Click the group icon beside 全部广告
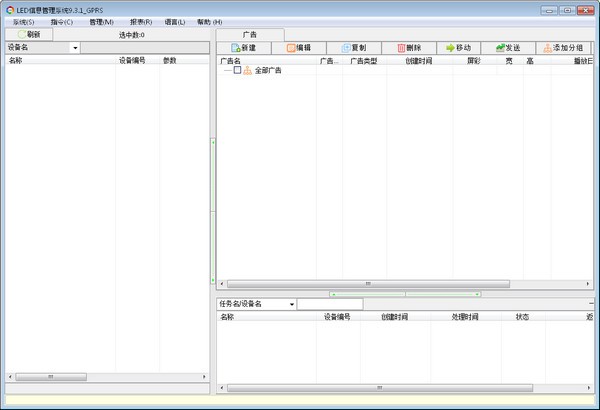600x410 pixels. (248, 70)
